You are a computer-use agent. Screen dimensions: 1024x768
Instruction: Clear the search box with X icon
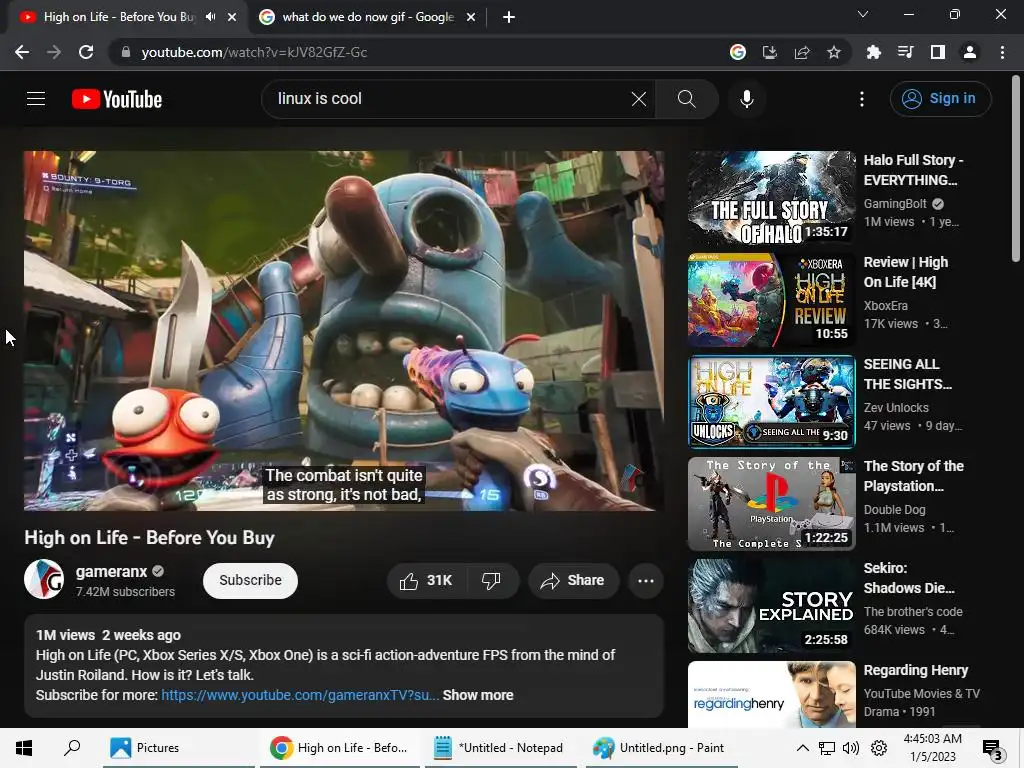pos(639,99)
